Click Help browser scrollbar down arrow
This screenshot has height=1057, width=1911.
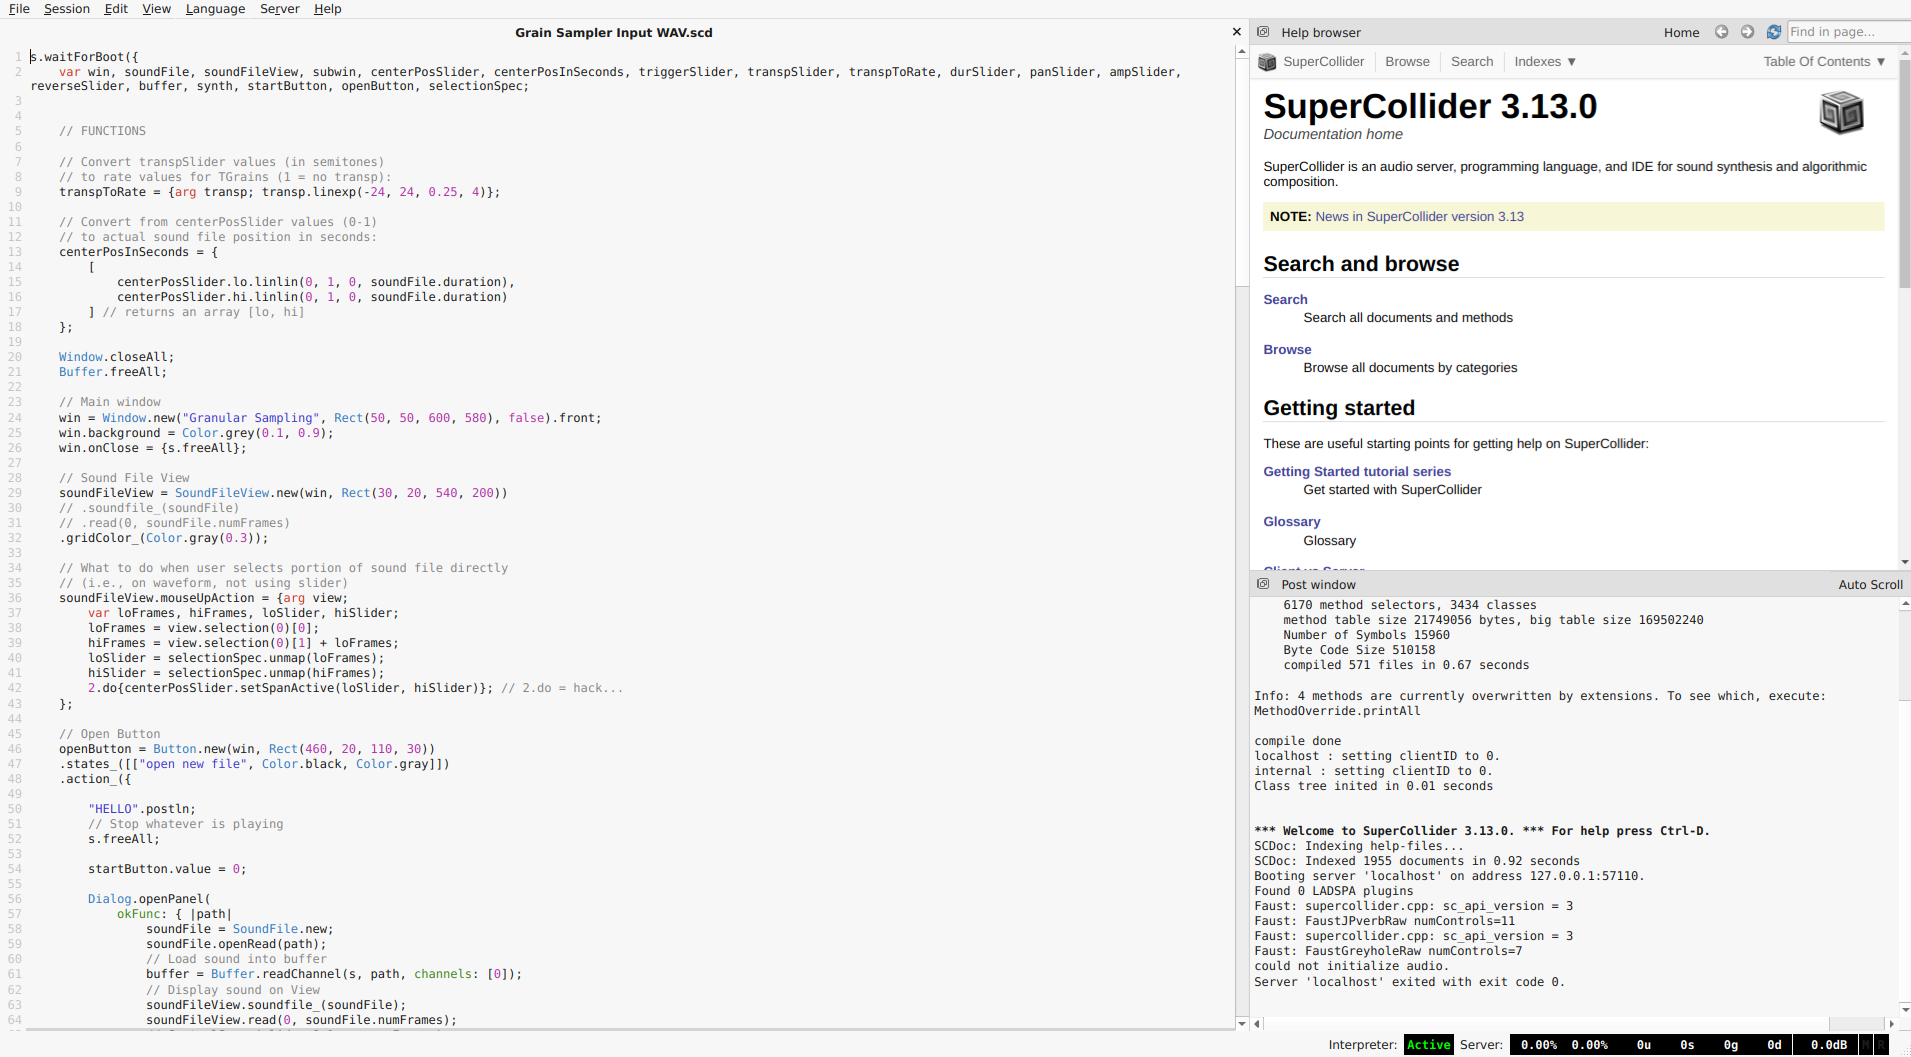(1904, 562)
